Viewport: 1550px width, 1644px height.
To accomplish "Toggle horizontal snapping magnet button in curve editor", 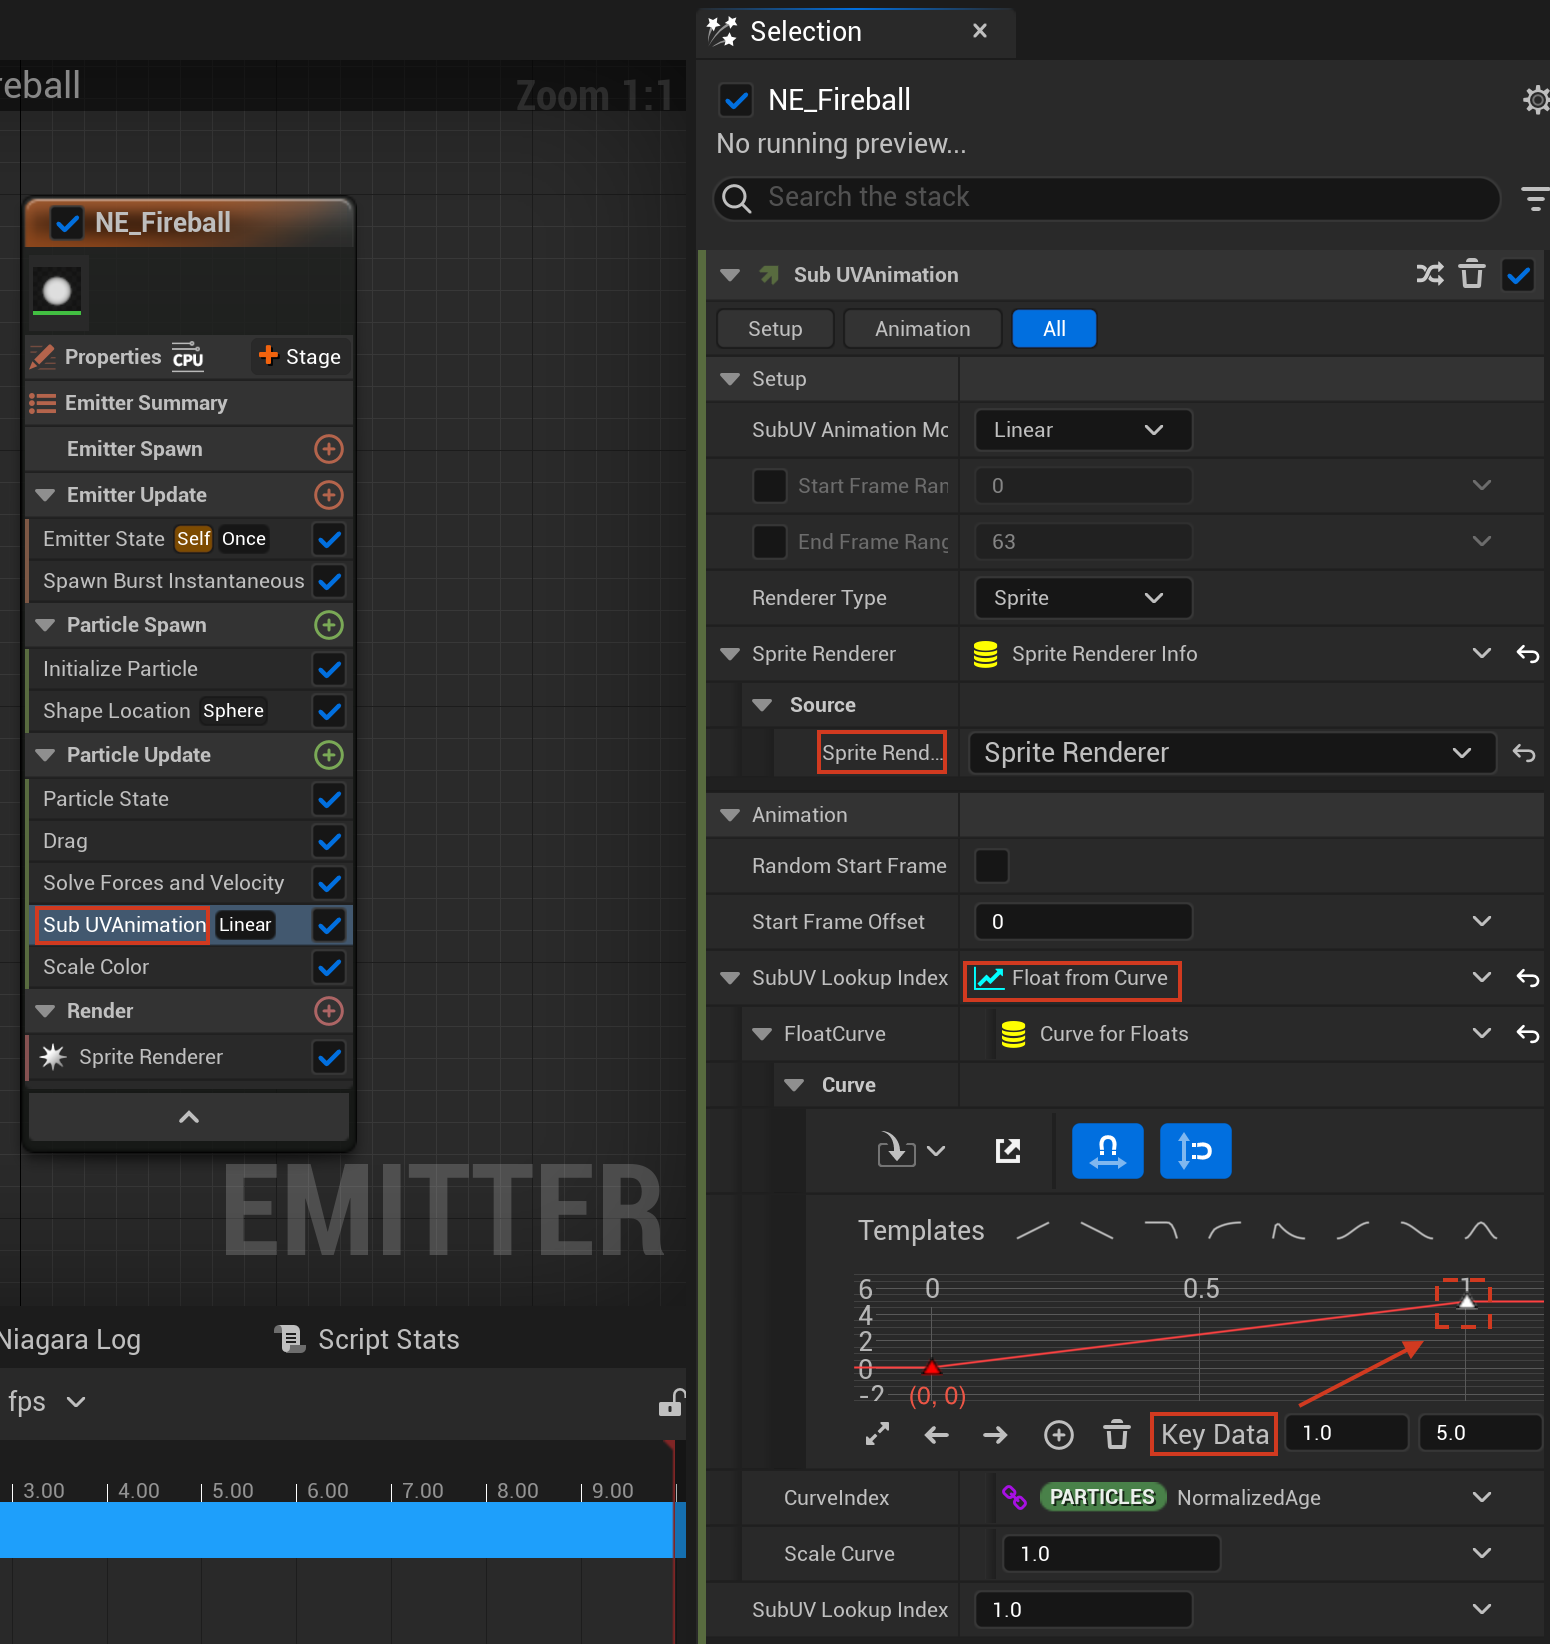I will 1108,1151.
